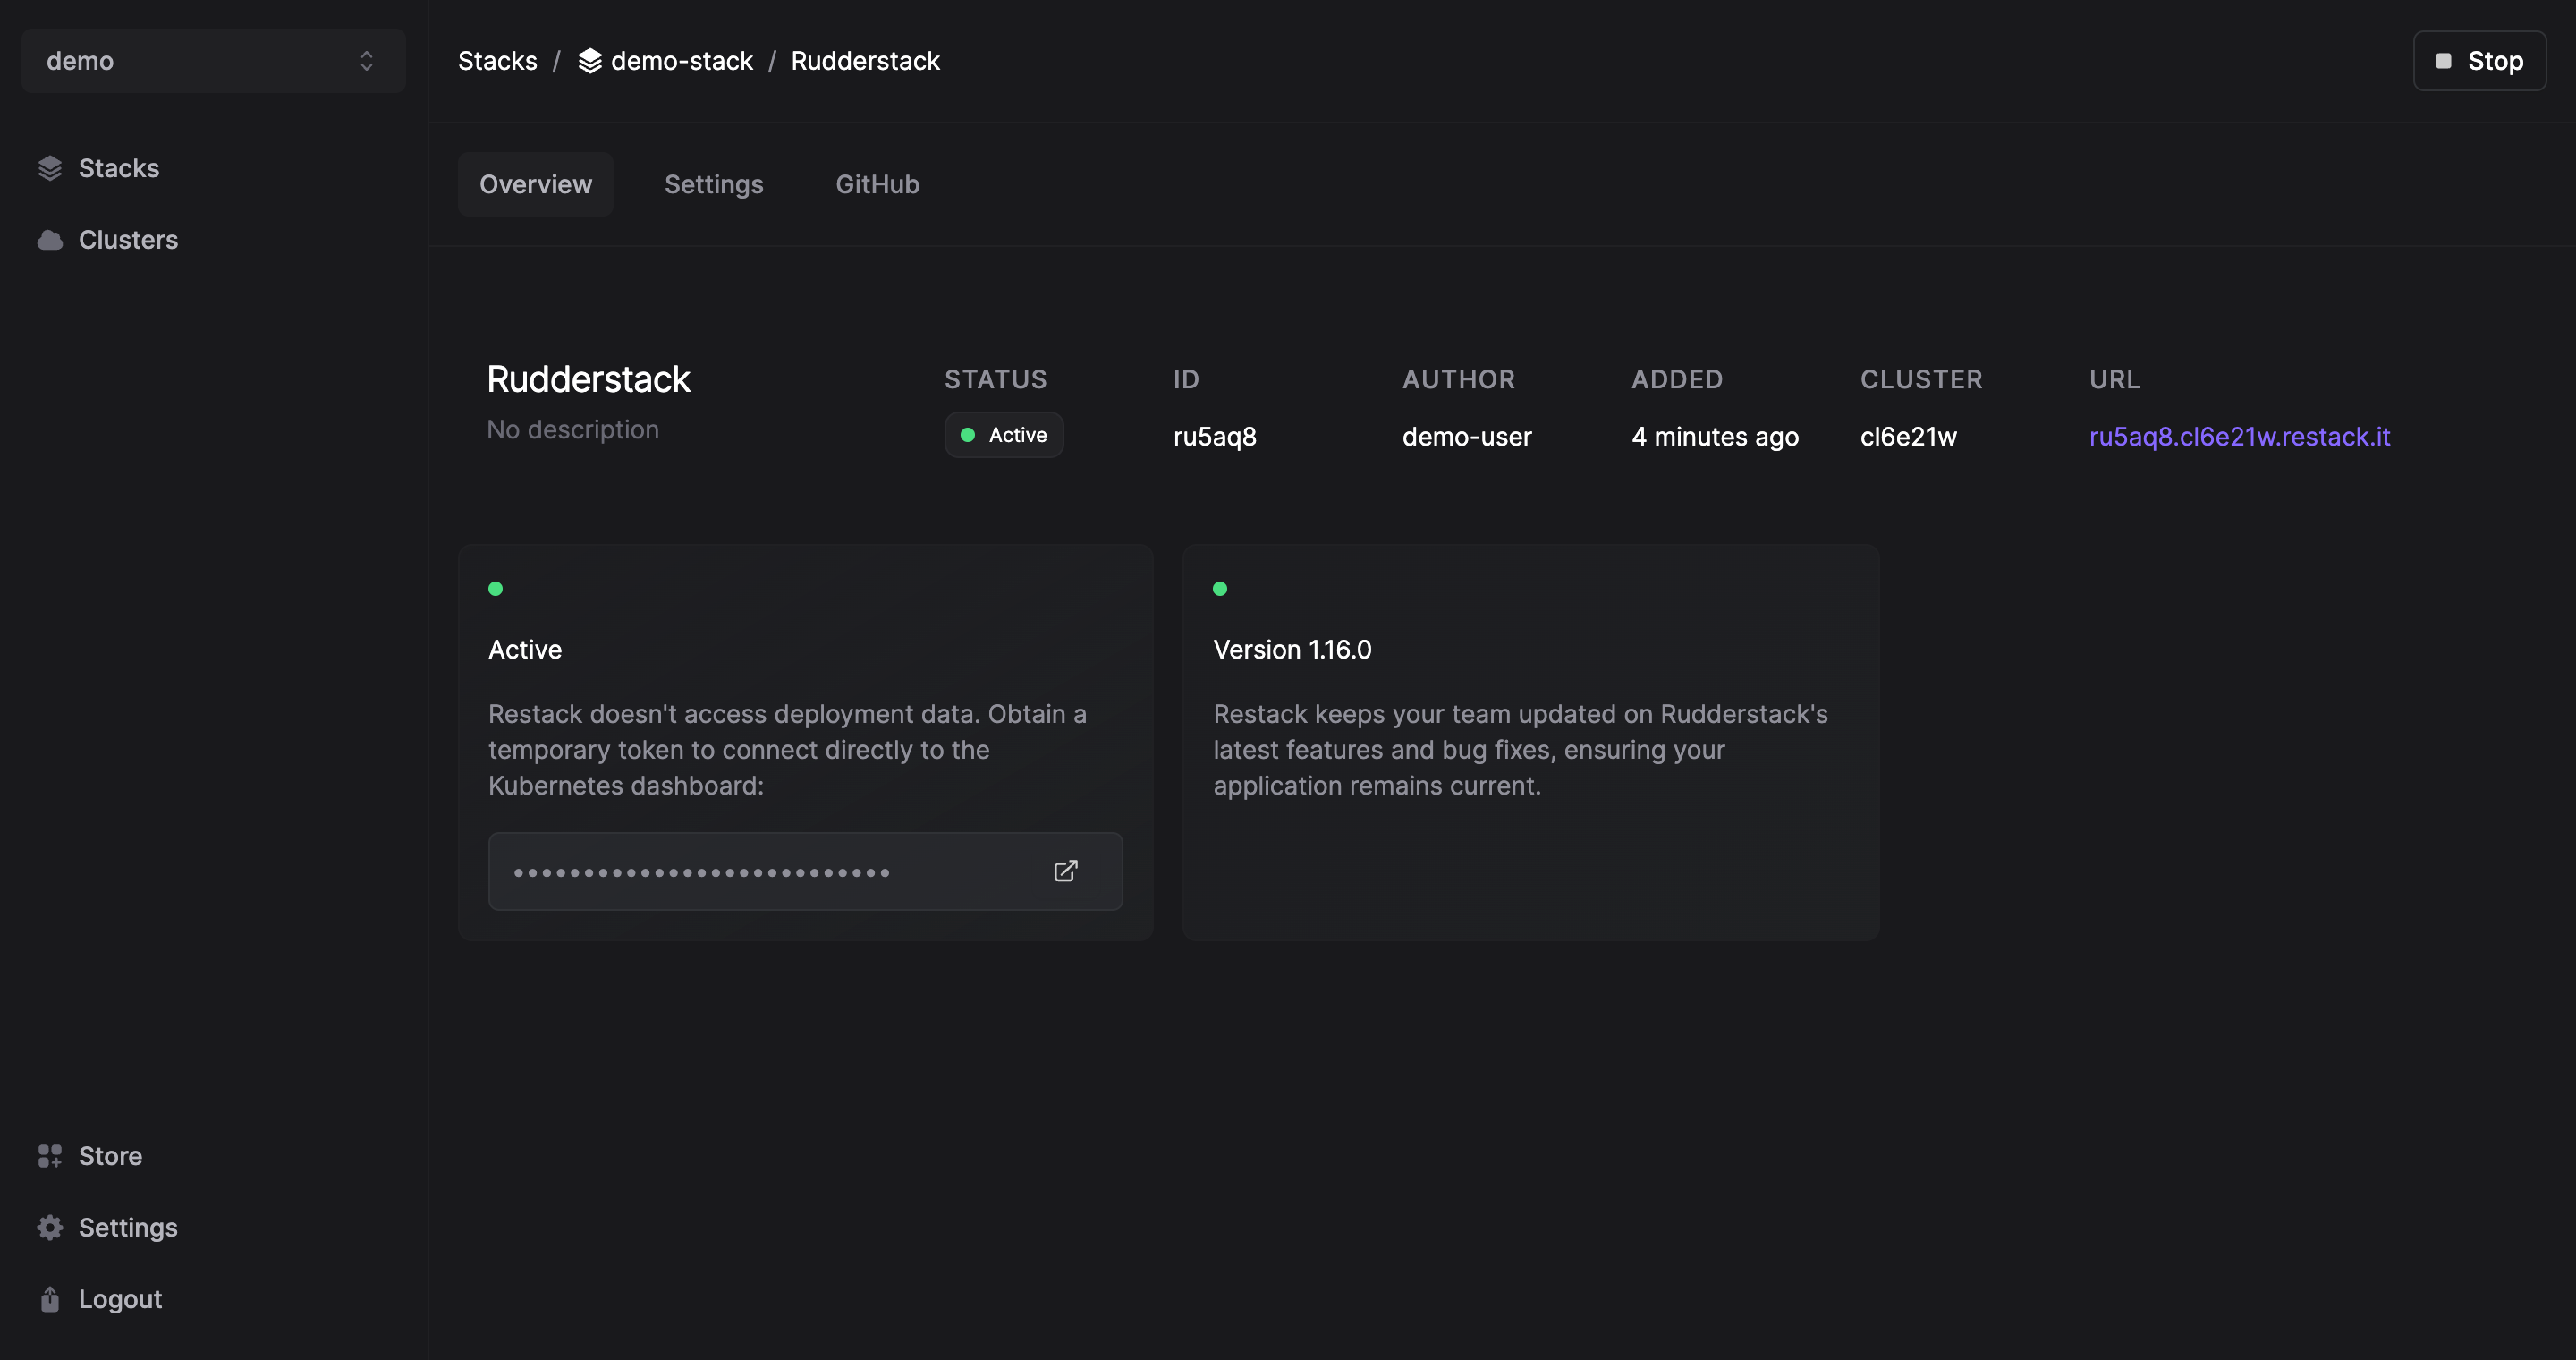This screenshot has height=1360, width=2576.
Task: Switch to the Settings tab
Action: pyautogui.click(x=714, y=184)
